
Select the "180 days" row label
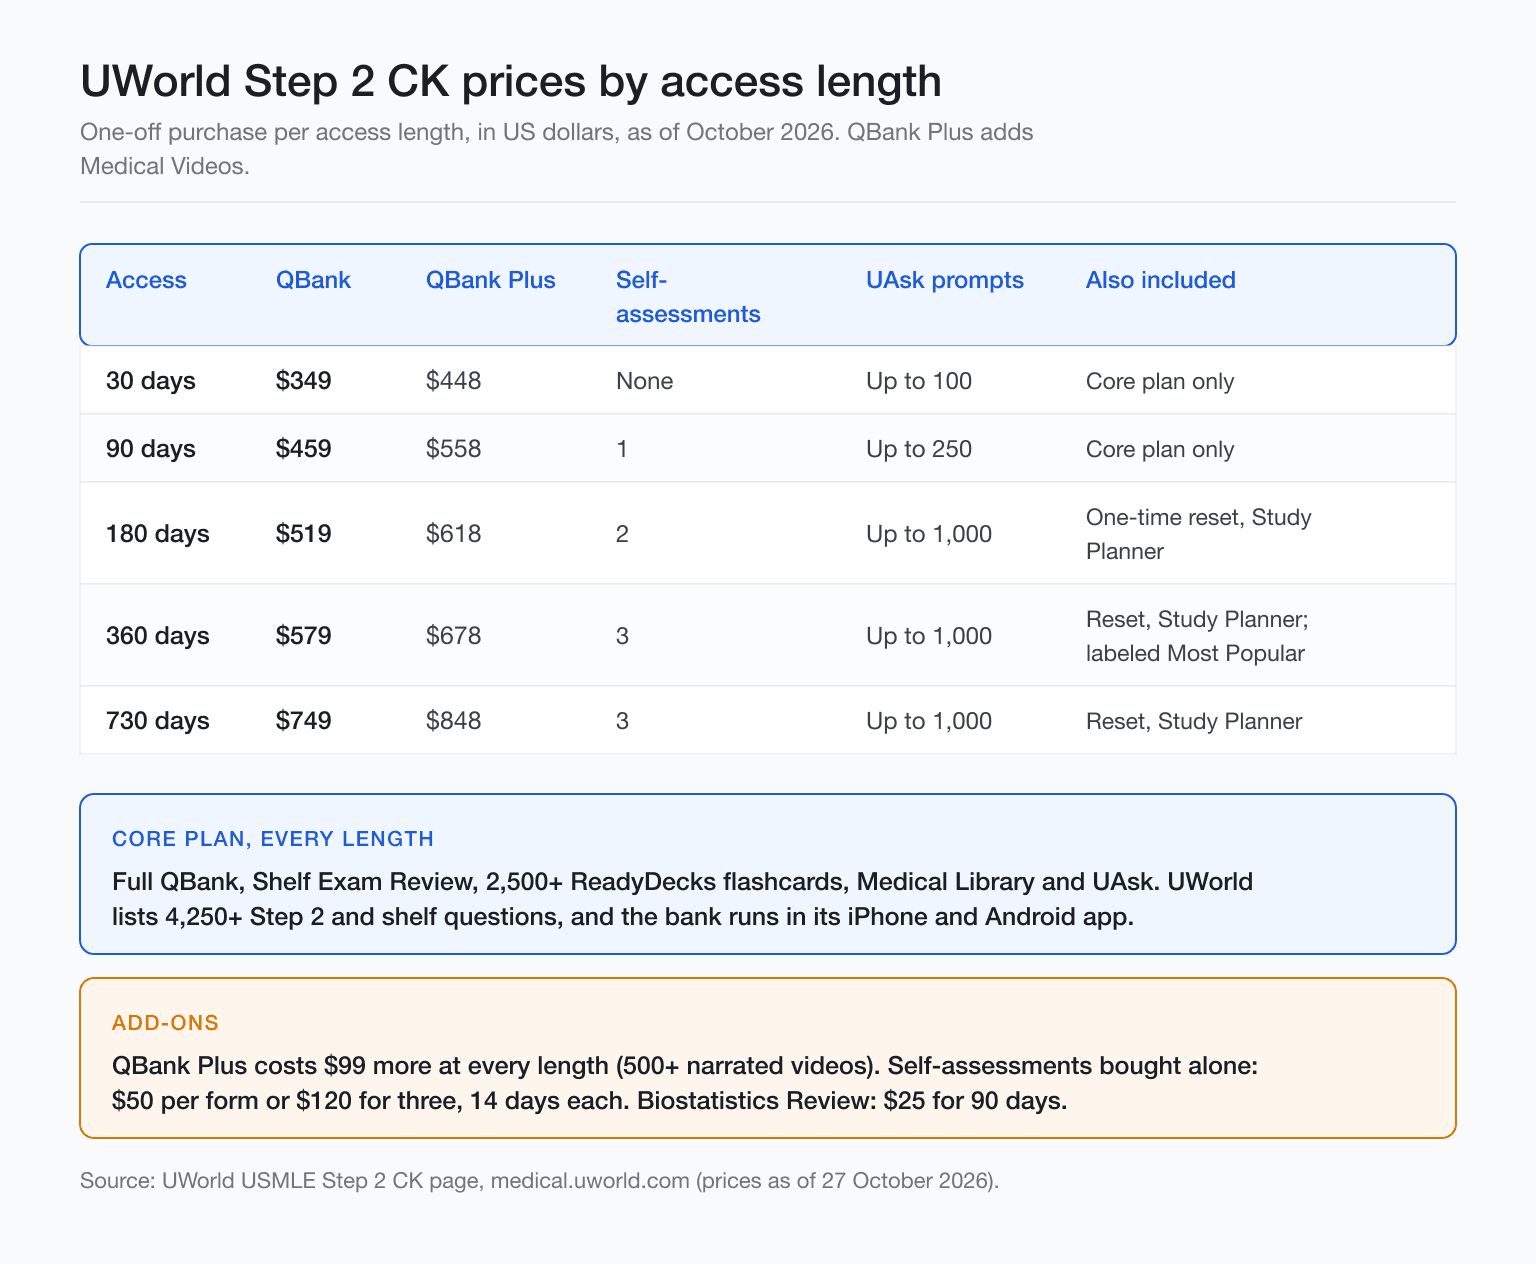point(158,534)
